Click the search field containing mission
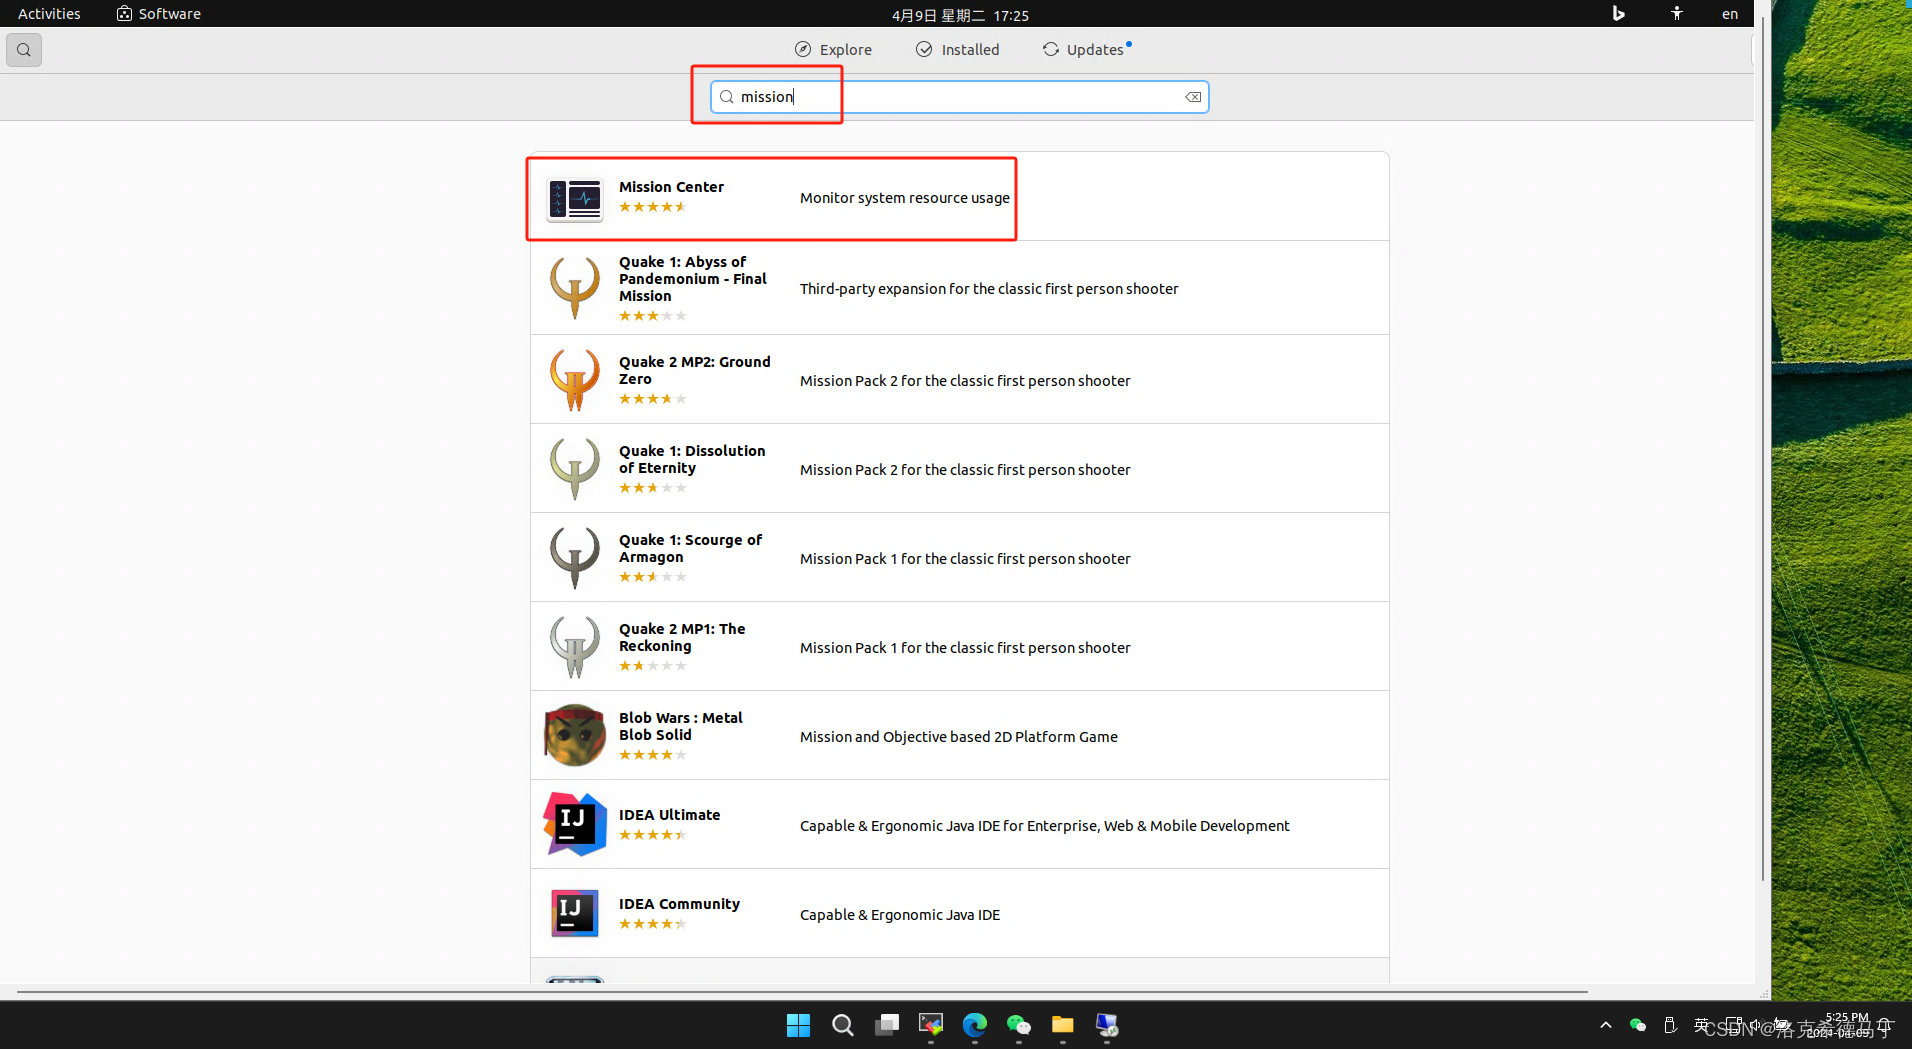The width and height of the screenshot is (1912, 1049). coord(959,97)
